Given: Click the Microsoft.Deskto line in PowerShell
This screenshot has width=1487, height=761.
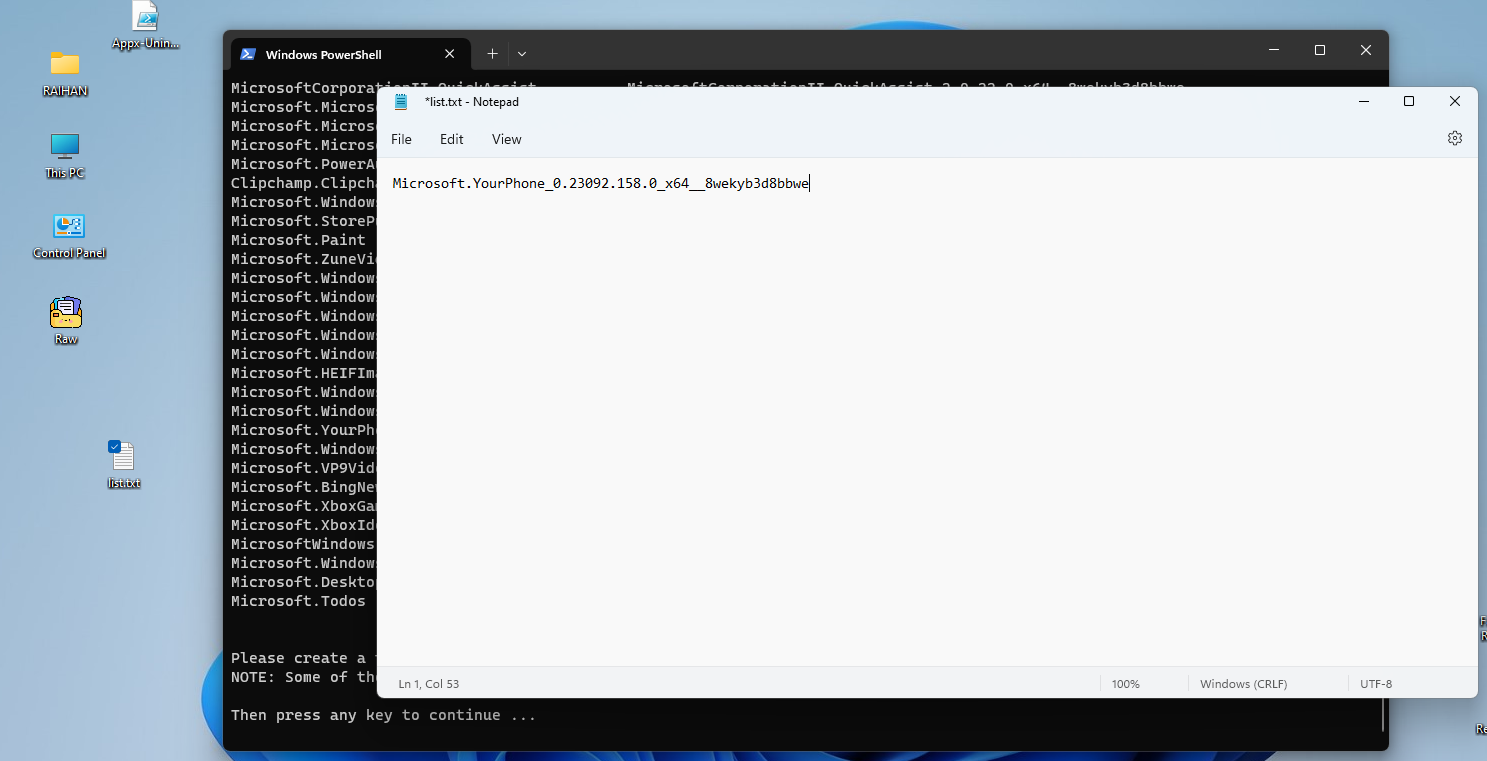Looking at the screenshot, I should tap(304, 582).
